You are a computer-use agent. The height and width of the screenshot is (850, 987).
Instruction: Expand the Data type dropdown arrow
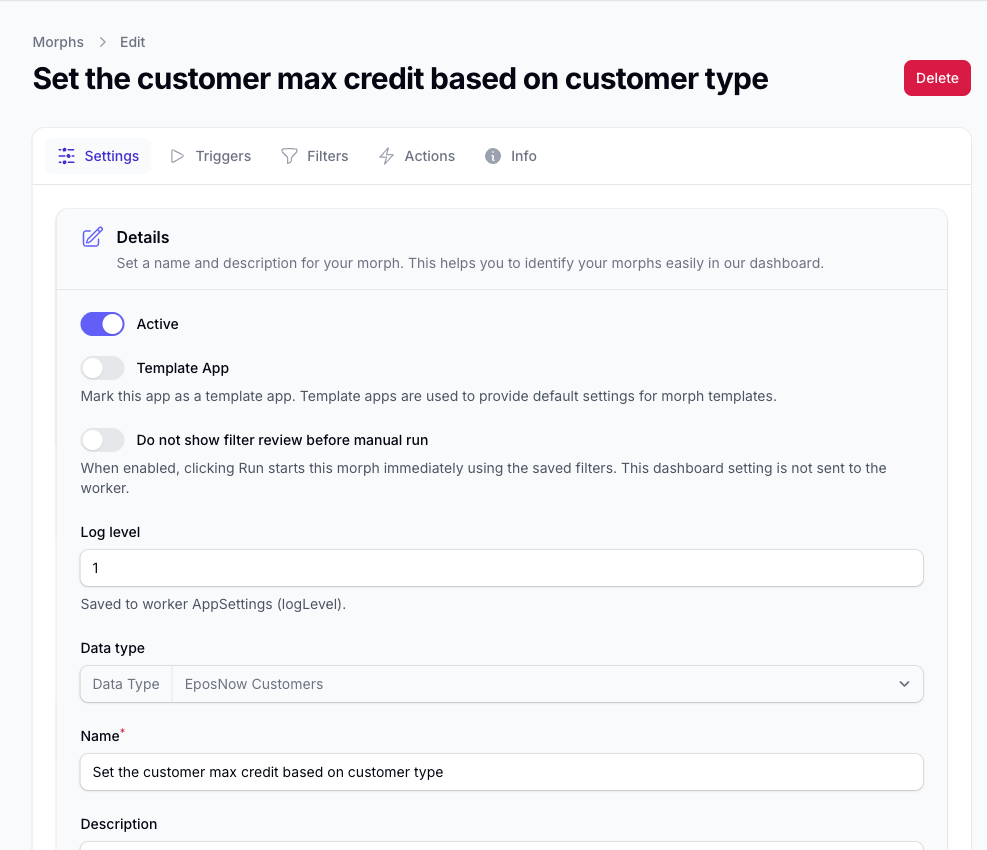[x=905, y=684]
